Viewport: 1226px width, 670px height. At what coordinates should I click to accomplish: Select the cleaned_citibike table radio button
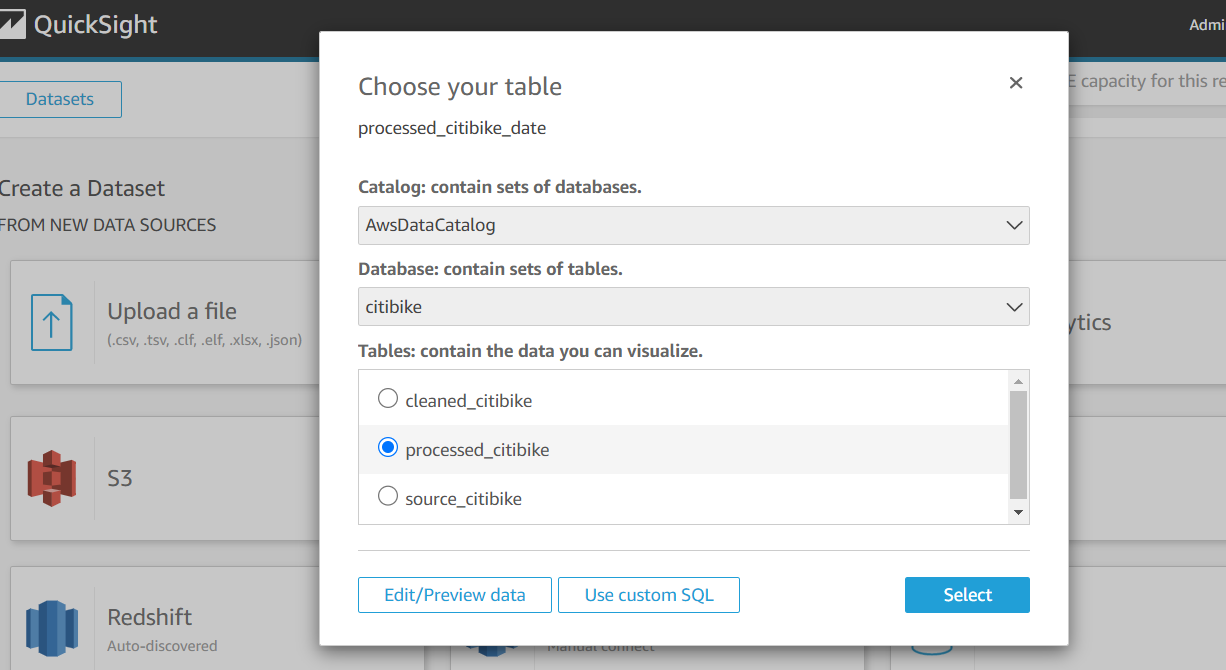(388, 399)
